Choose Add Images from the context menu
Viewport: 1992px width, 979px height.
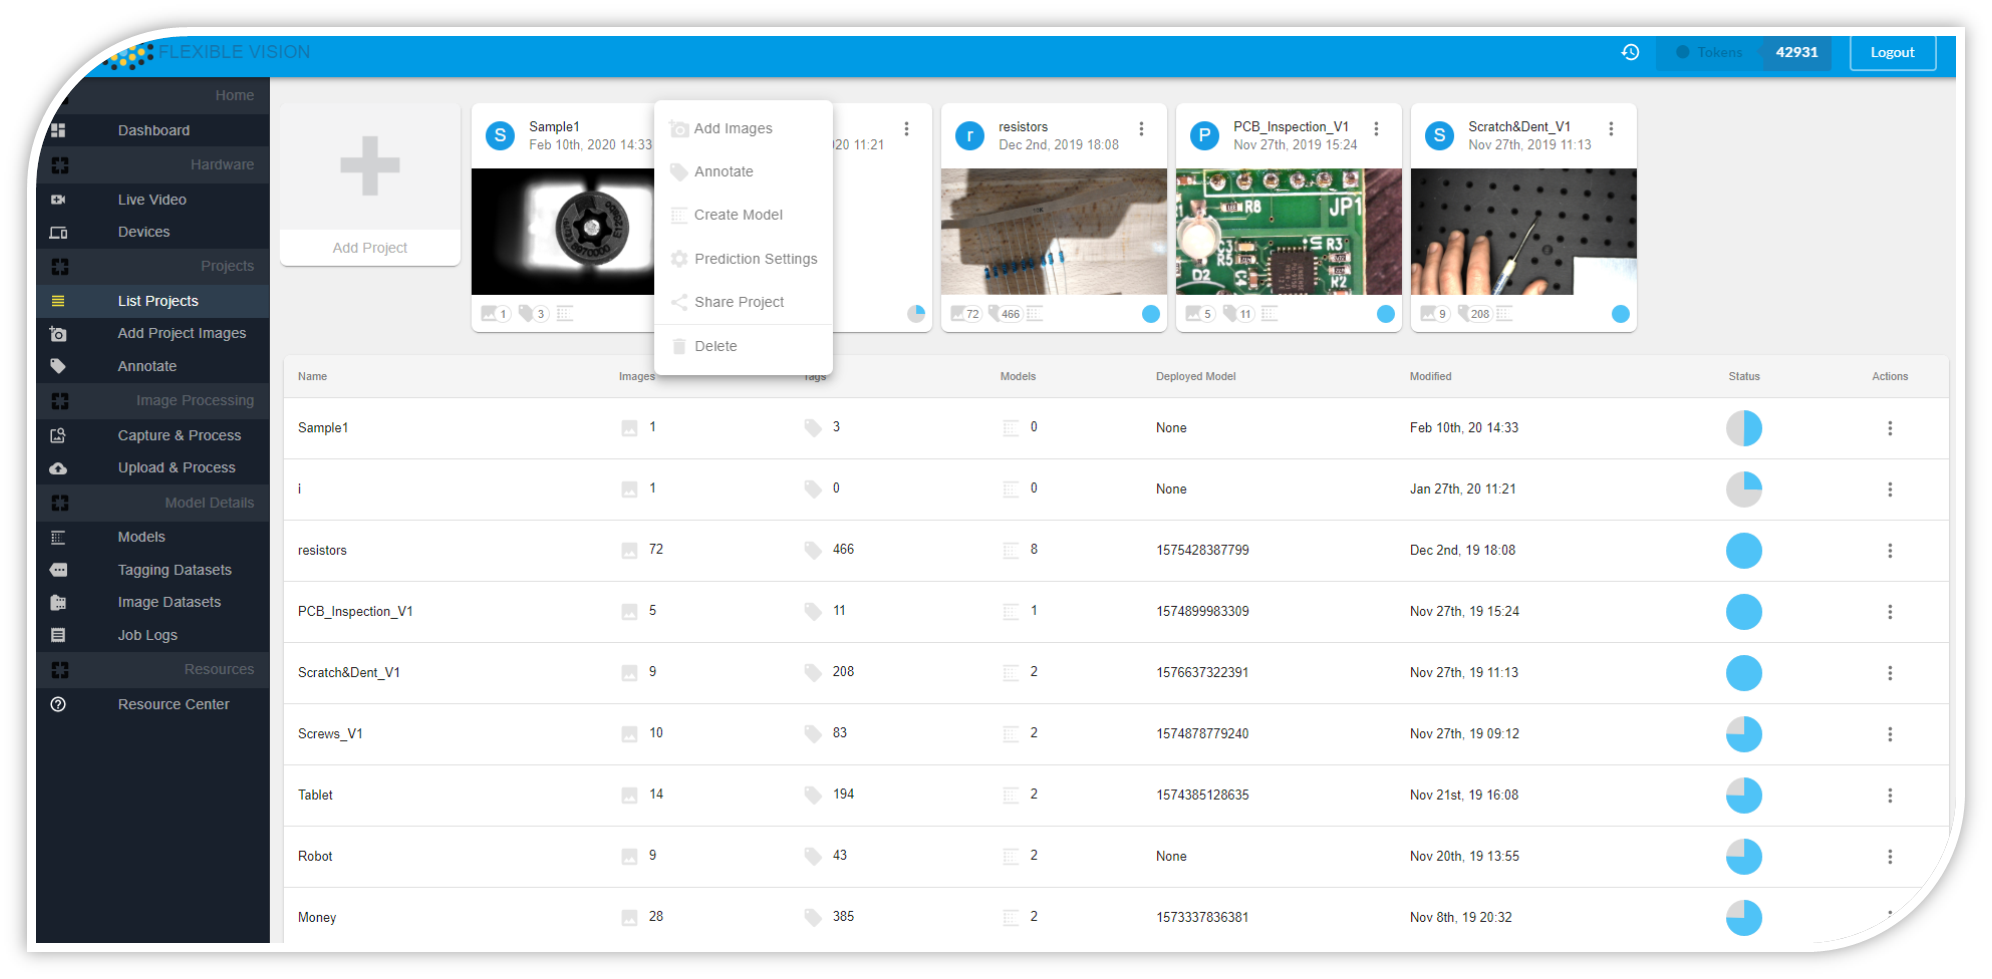click(743, 128)
